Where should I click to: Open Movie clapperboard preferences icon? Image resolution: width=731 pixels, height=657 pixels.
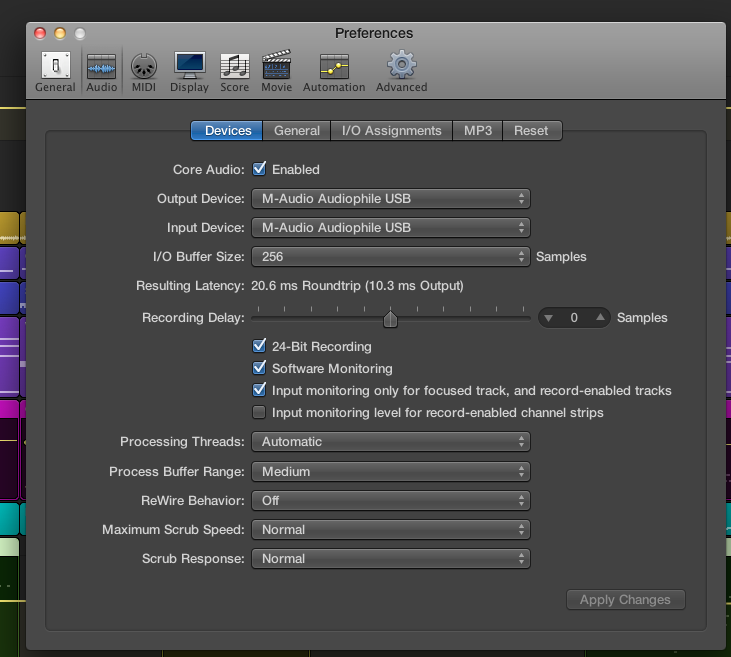[276, 65]
